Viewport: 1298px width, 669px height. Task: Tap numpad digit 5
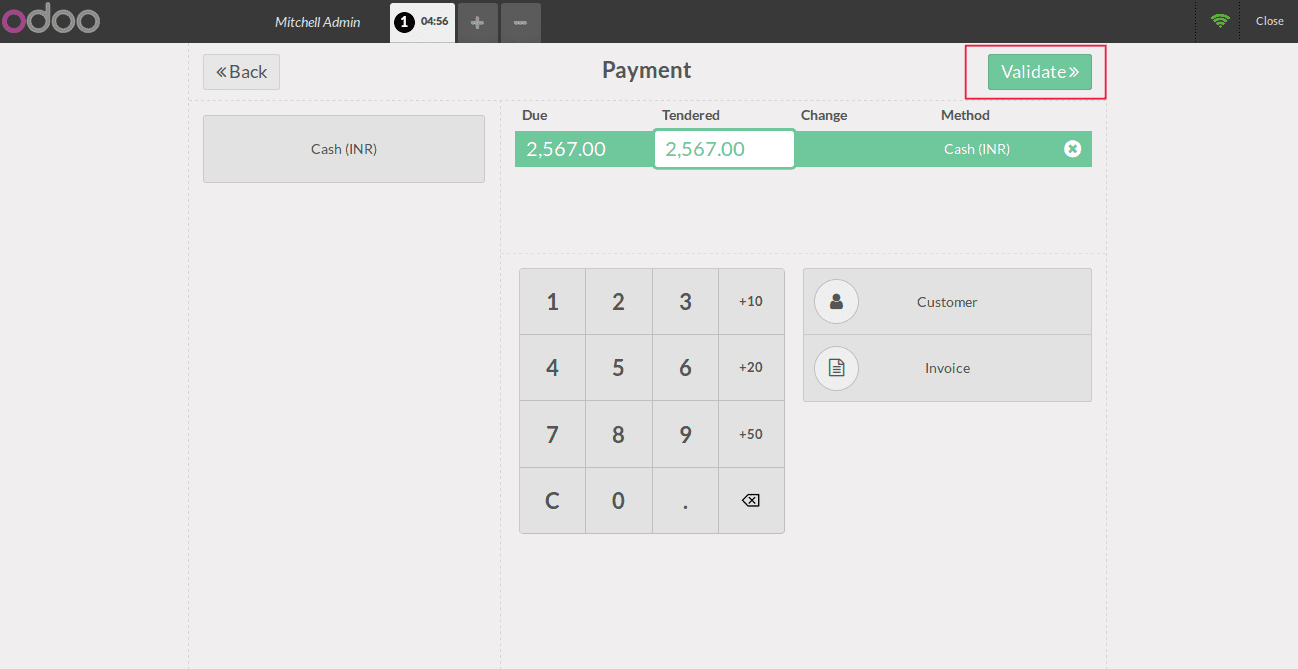(x=618, y=367)
